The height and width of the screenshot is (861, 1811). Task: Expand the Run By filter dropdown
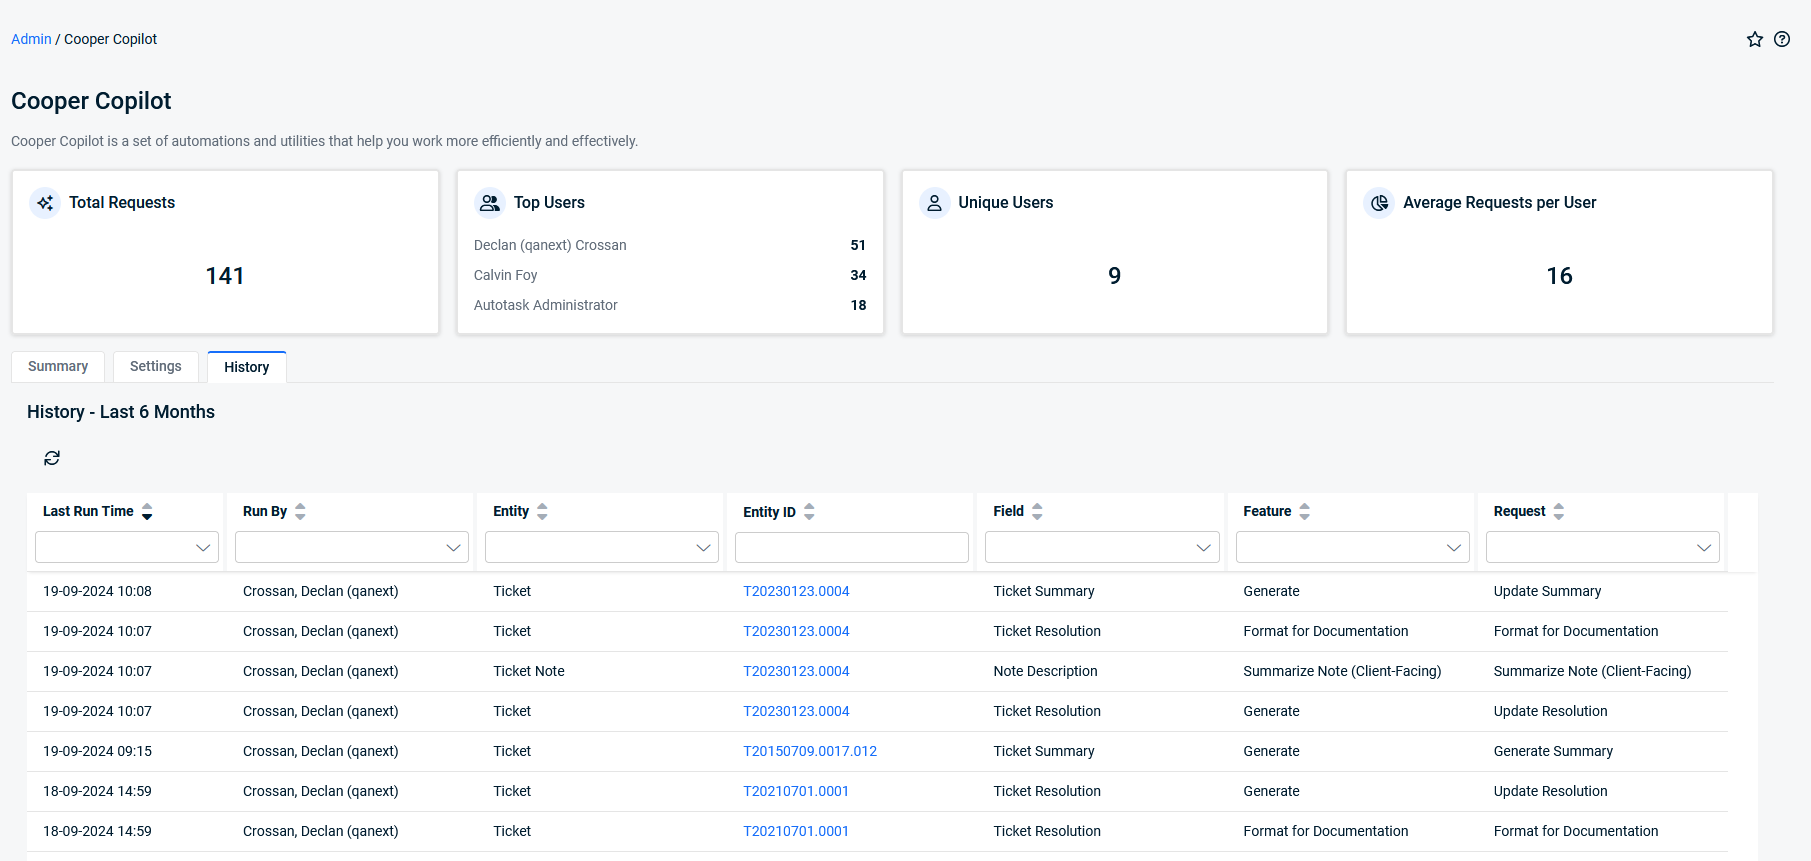tap(352, 547)
